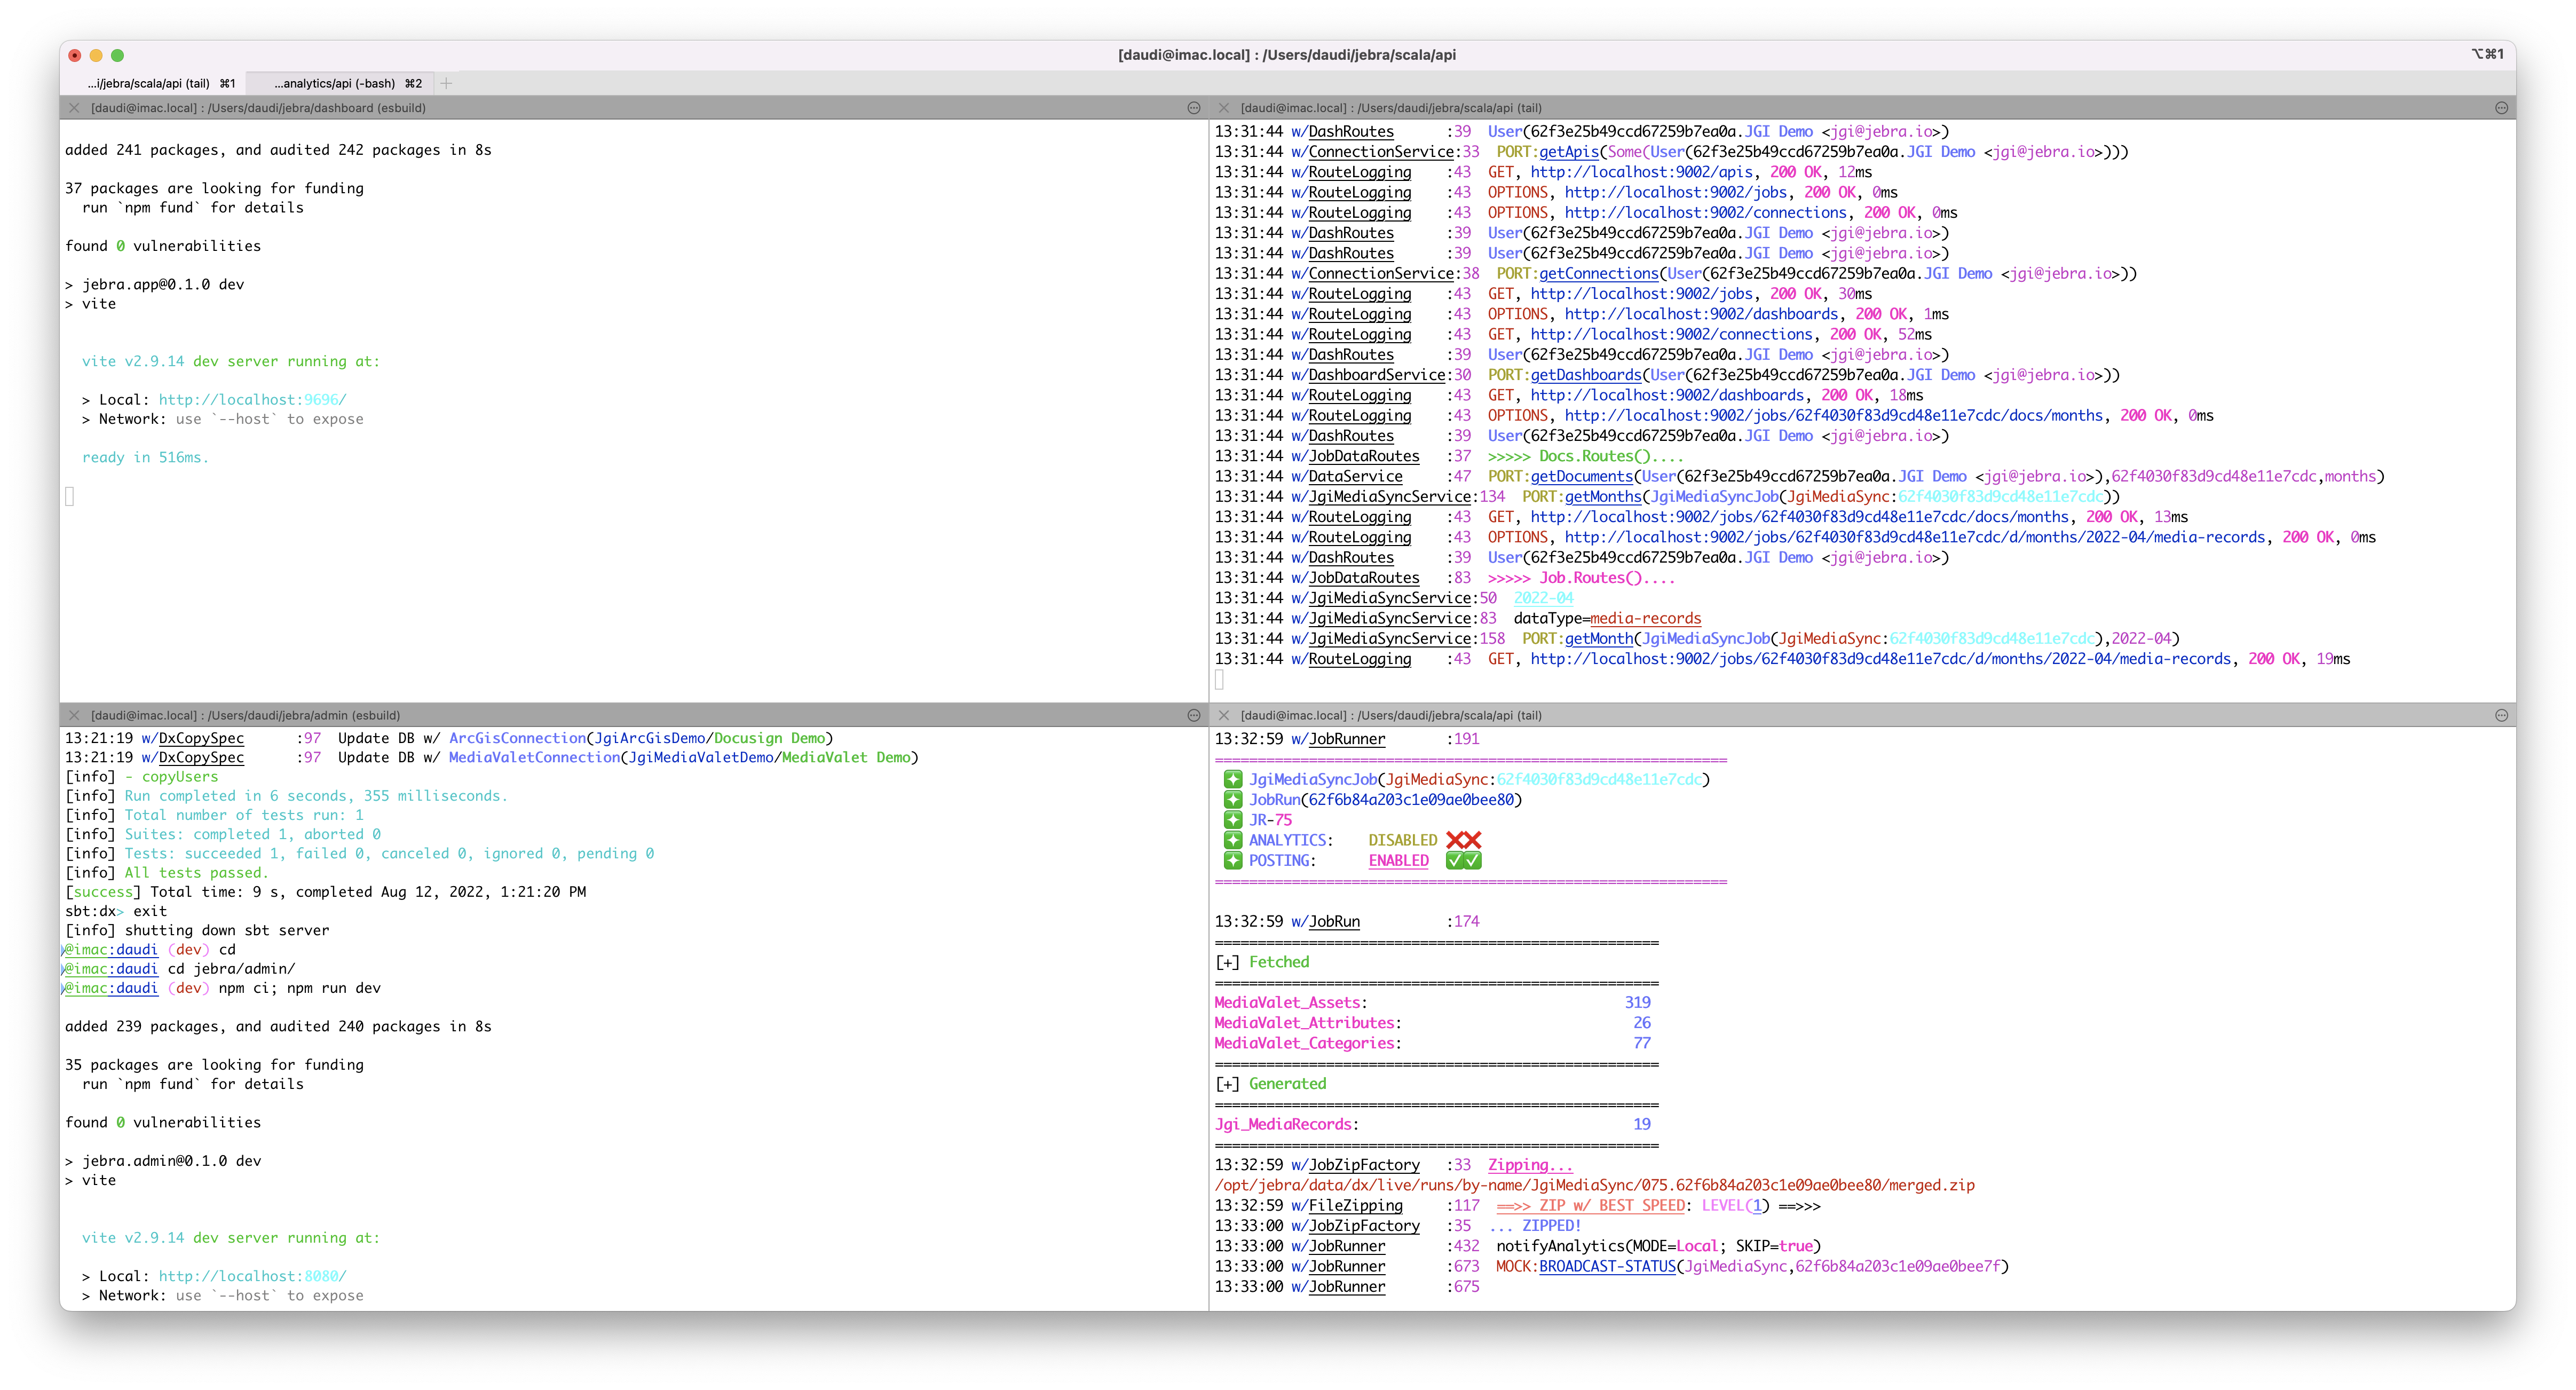Viewport: 2576px width, 1390px height.
Task: Close the top-right scala/api tail pane
Action: pos(1223,108)
